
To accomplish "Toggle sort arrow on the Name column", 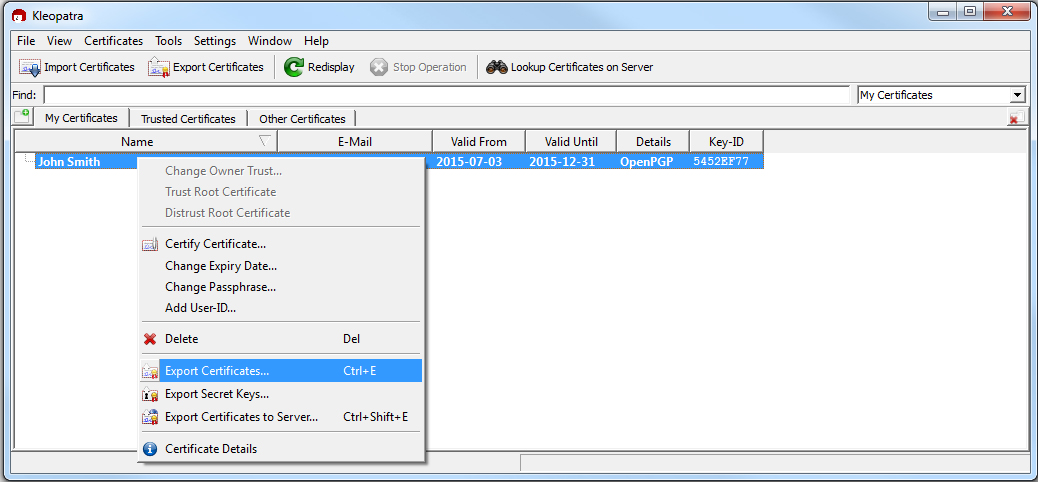I will pos(265,141).
